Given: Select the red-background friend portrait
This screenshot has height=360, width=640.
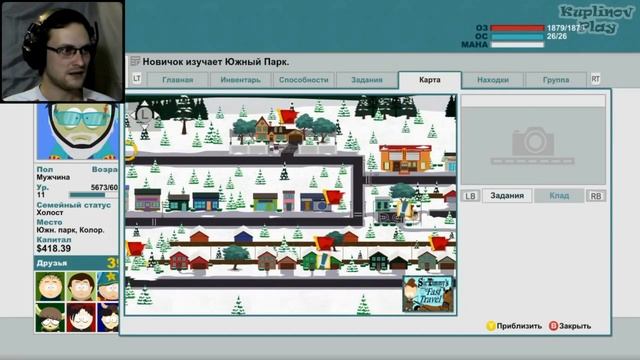Looking at the screenshot, I should [81, 317].
